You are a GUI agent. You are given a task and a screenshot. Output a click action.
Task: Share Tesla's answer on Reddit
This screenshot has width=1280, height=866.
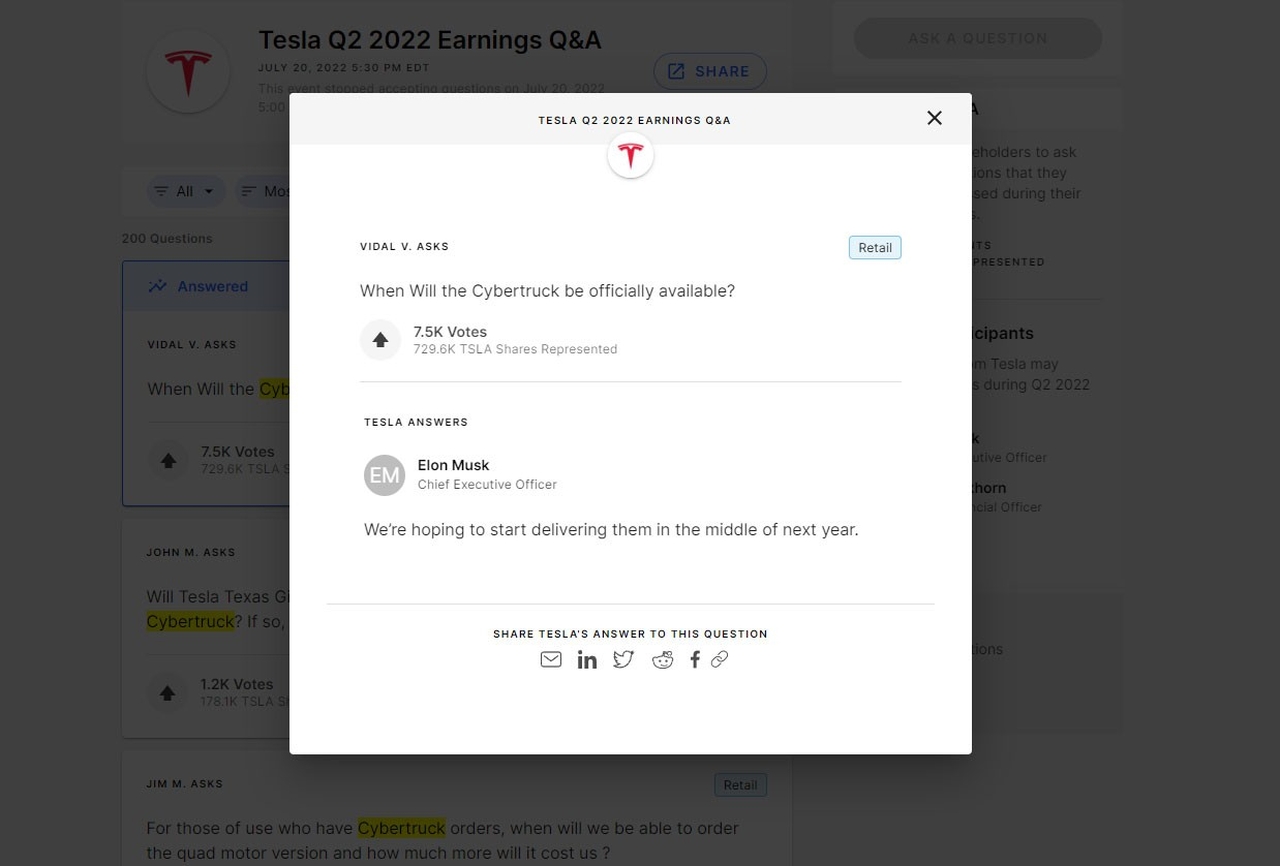click(662, 660)
